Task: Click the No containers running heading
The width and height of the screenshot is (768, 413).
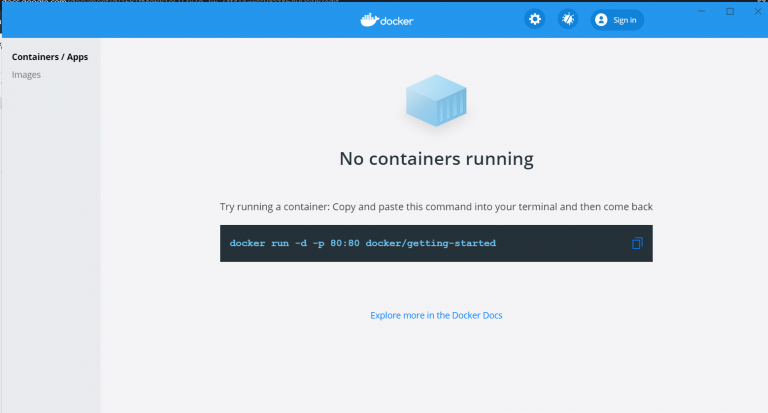Action: (x=436, y=159)
